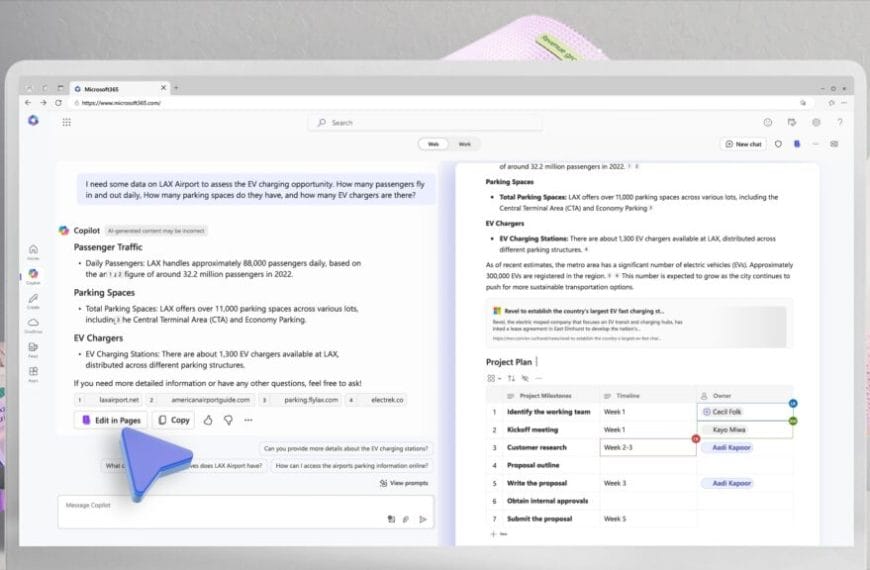Image resolution: width=870 pixels, height=570 pixels.
Task: Click the send arrow in the message box
Action: (423, 519)
